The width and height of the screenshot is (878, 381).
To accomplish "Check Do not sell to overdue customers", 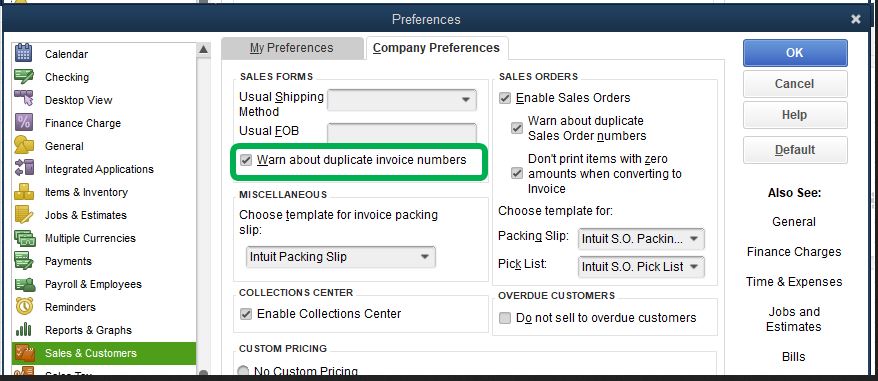I will [505, 318].
